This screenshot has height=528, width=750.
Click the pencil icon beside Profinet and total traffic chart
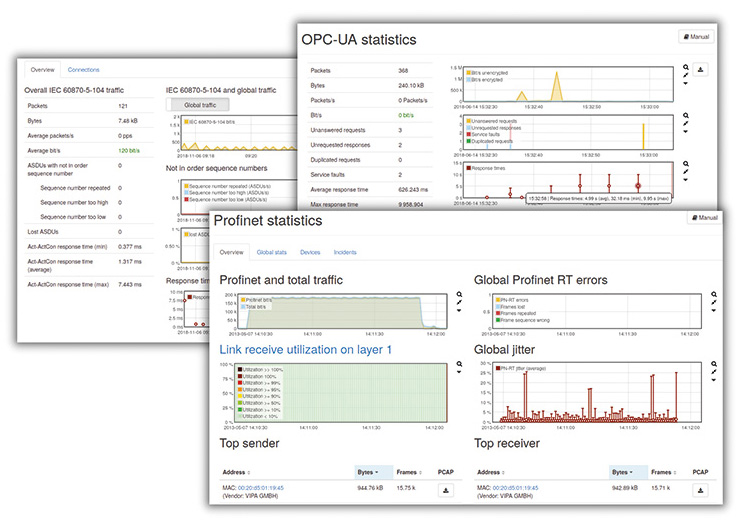click(460, 304)
